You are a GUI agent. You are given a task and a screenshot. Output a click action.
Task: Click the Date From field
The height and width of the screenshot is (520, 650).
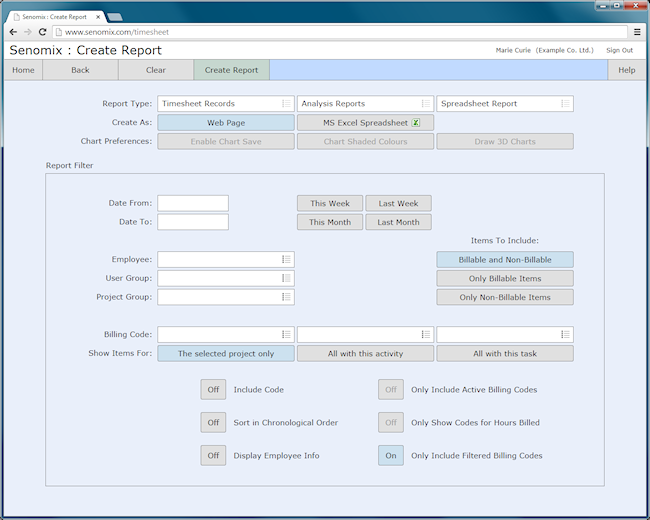click(193, 203)
